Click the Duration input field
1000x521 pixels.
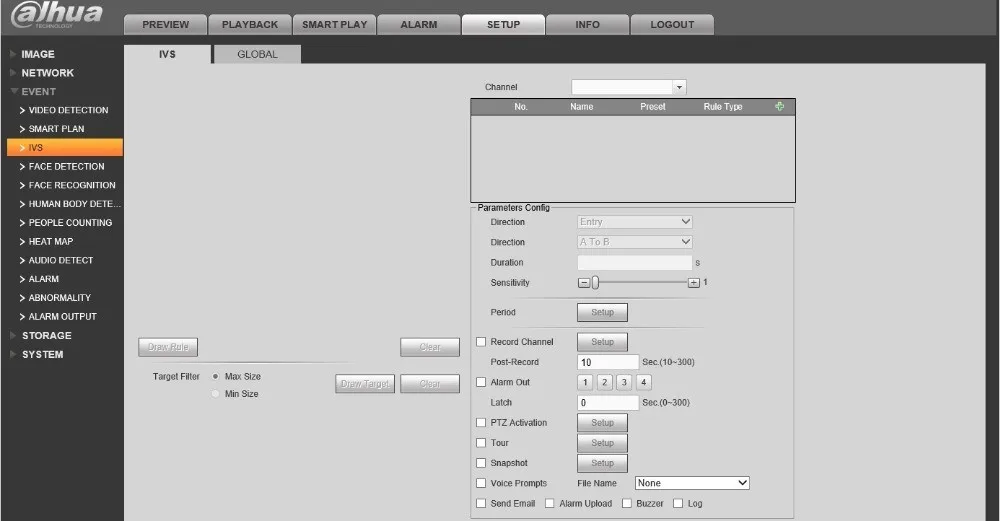[635, 262]
